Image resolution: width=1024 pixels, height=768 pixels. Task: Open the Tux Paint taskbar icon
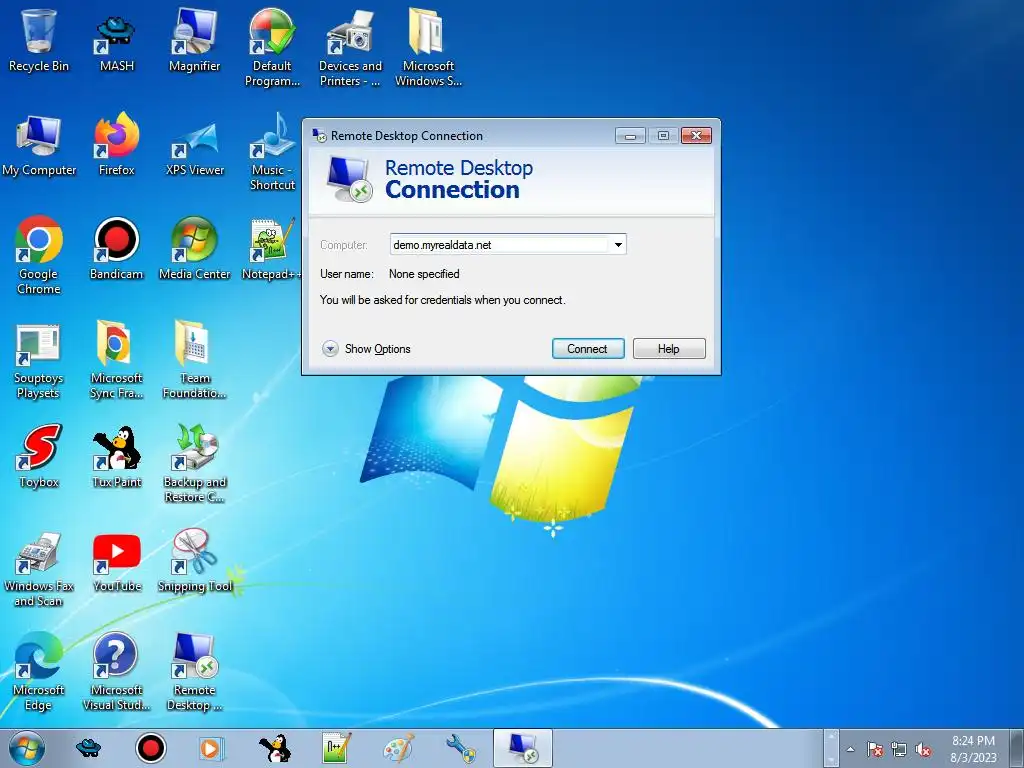click(274, 748)
